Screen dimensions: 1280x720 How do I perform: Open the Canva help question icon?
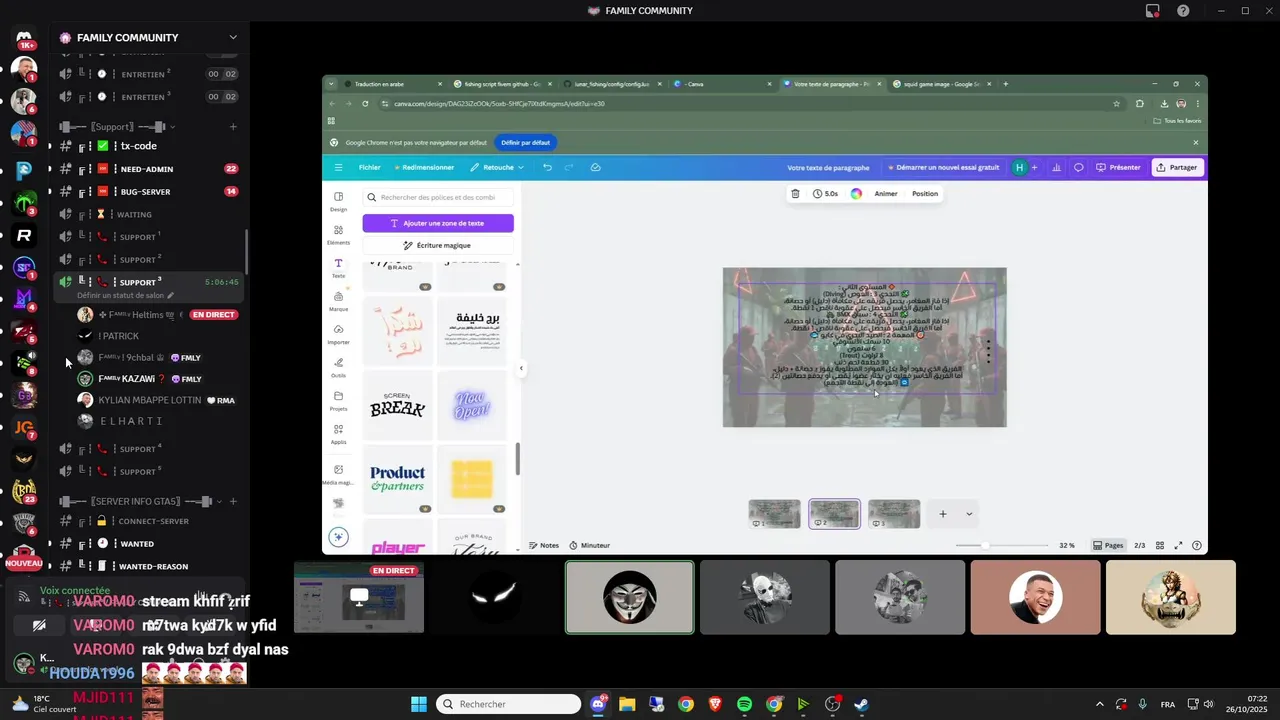point(1198,545)
